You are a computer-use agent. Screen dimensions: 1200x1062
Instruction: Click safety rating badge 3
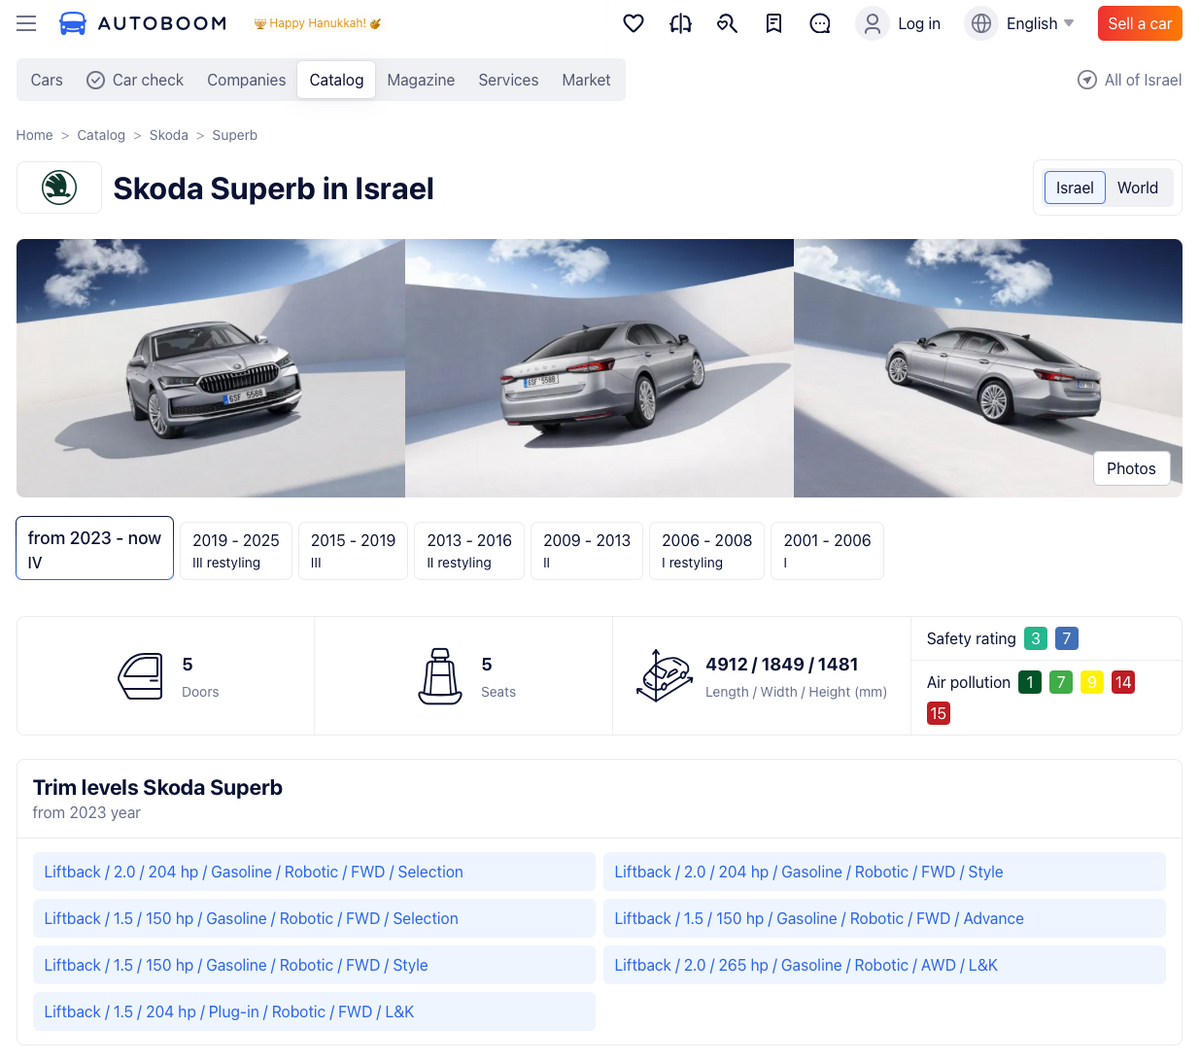tap(1035, 638)
